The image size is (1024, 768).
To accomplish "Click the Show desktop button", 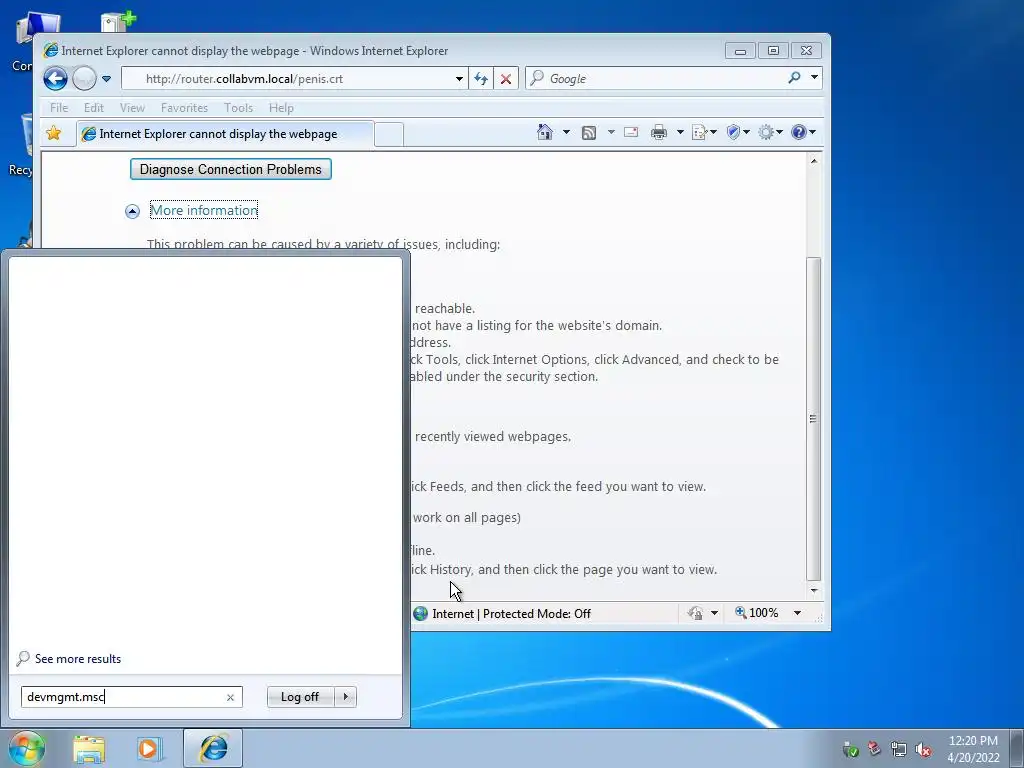I will (x=1017, y=748).
